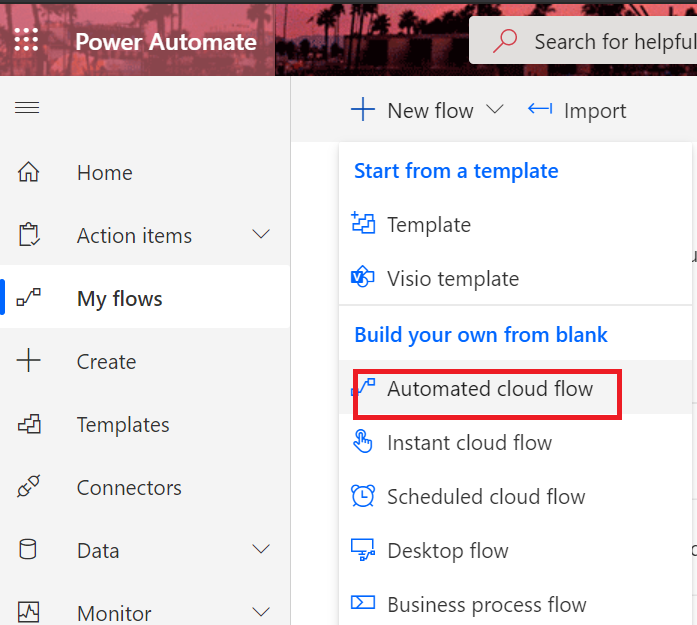This screenshot has height=625, width=697.
Task: Click the Action items clipboard icon
Action: tap(29, 236)
